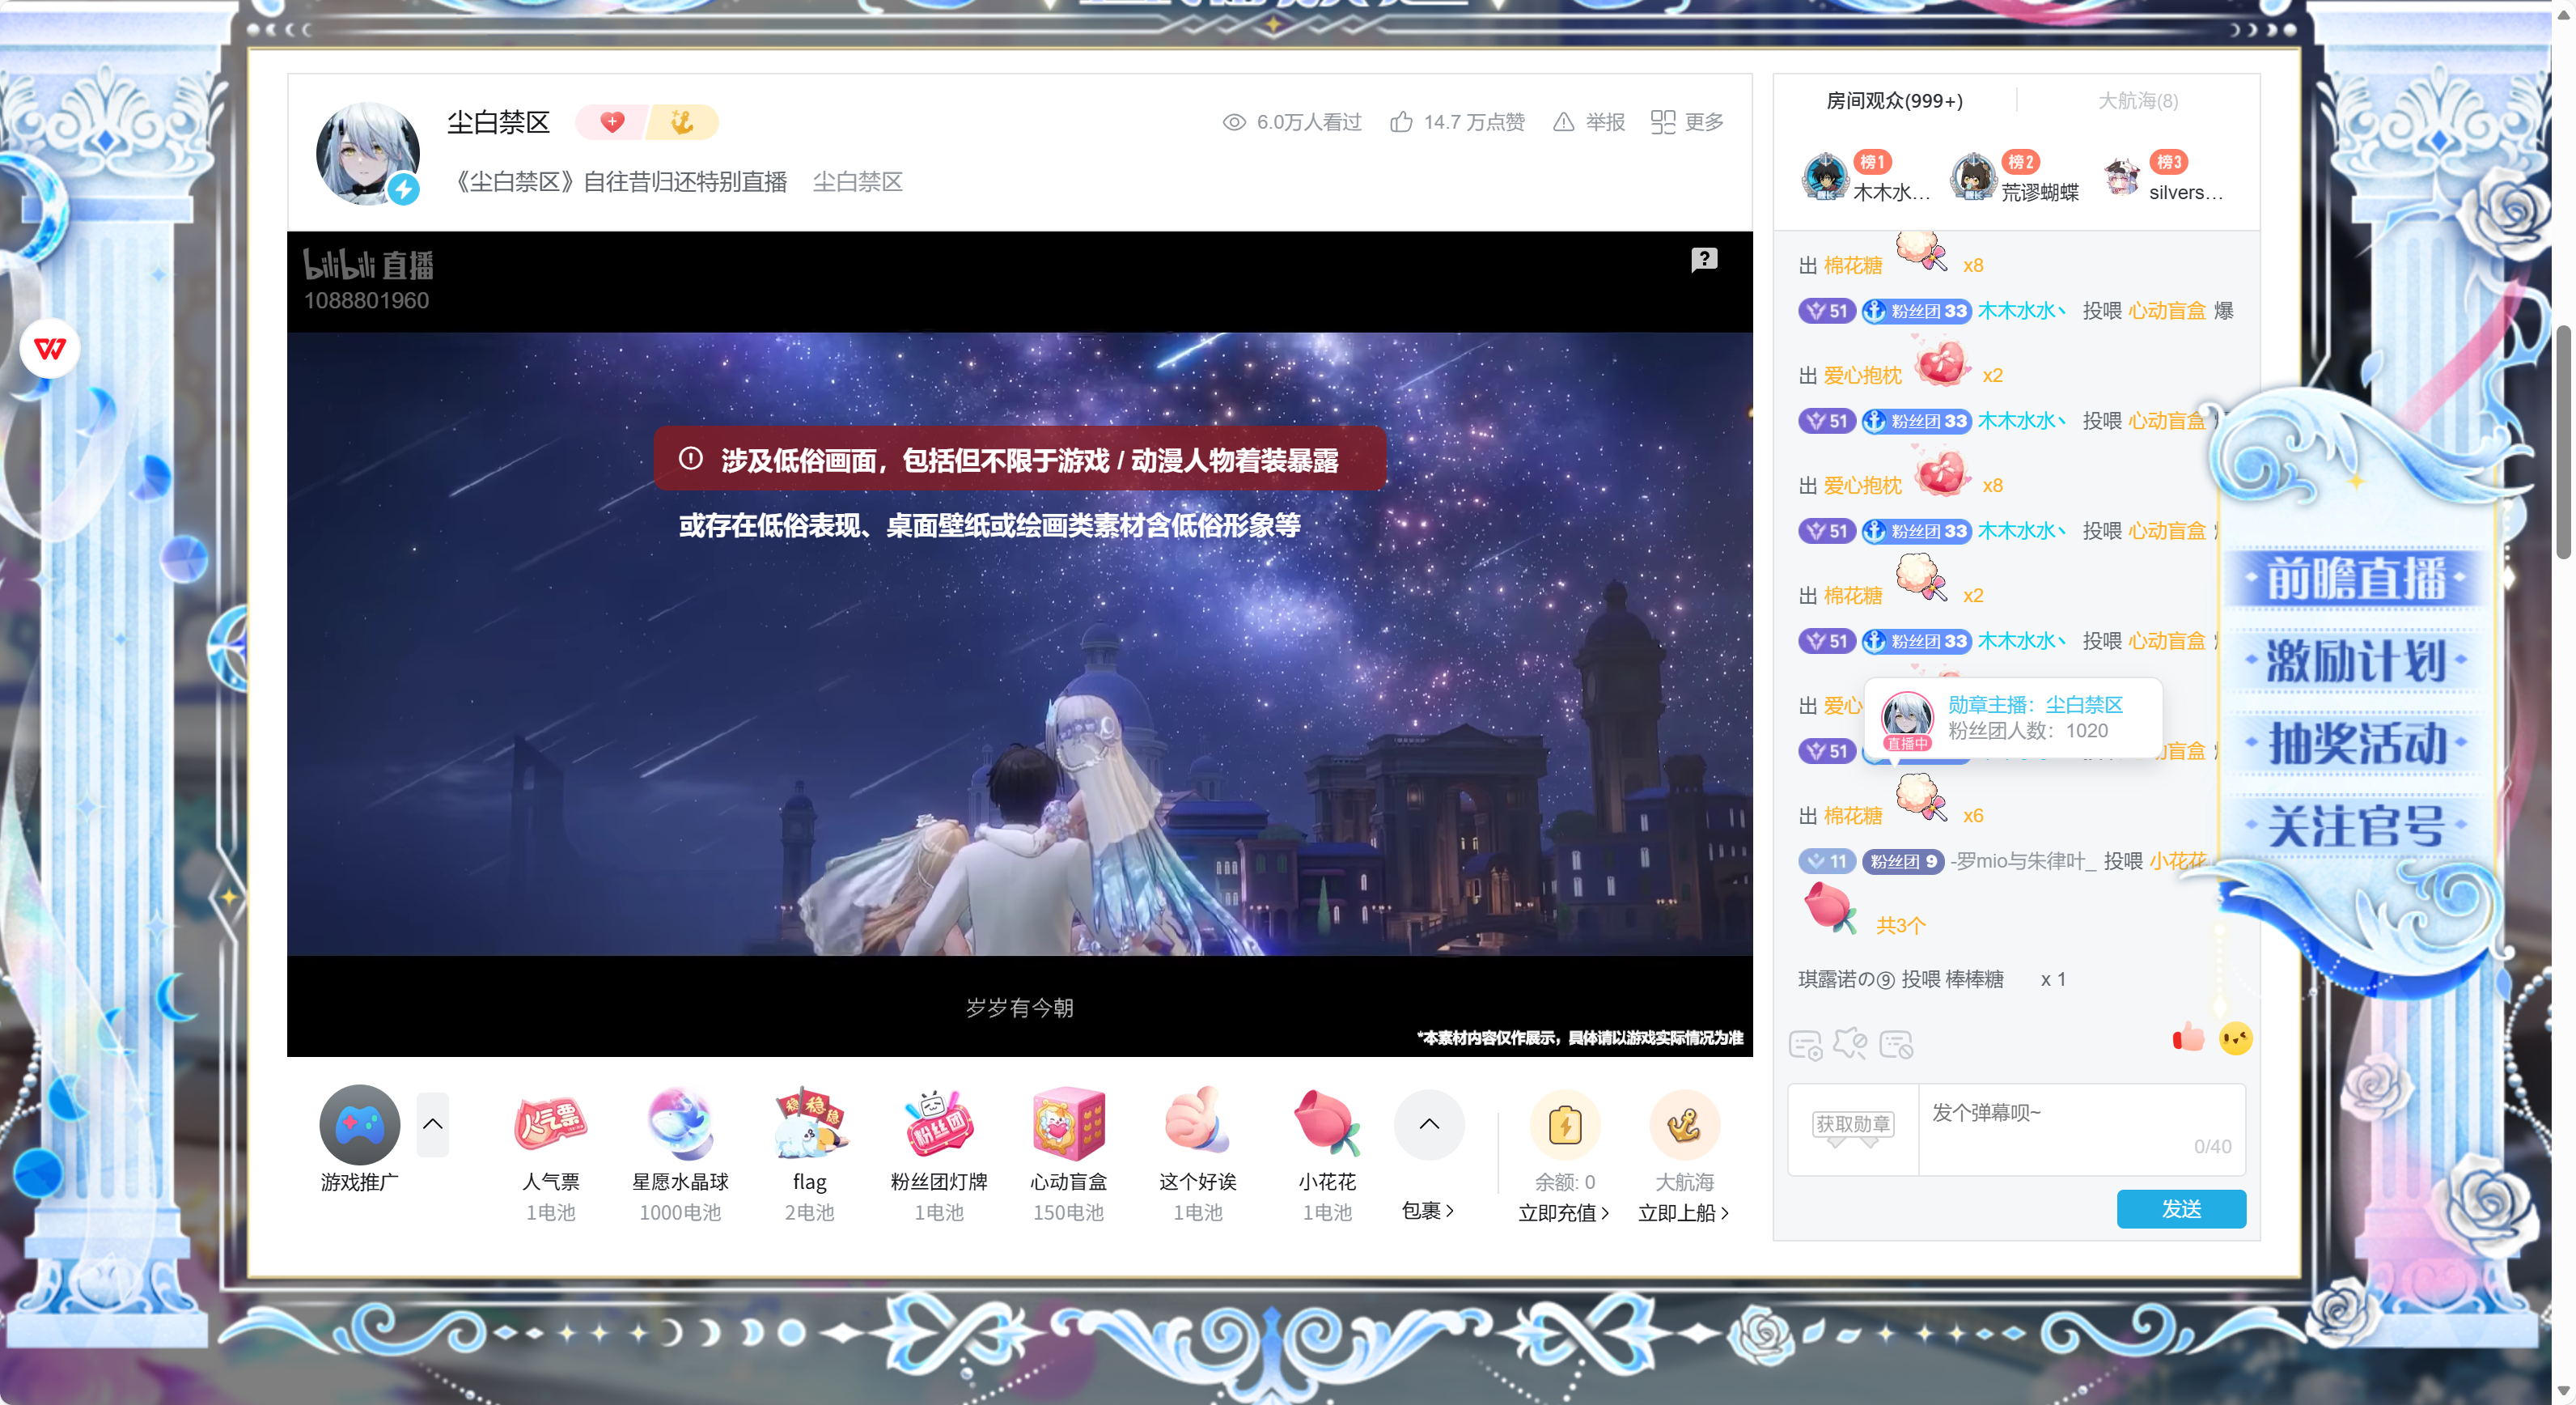Click the page vertical scrollbar on the right edge

[2563, 442]
